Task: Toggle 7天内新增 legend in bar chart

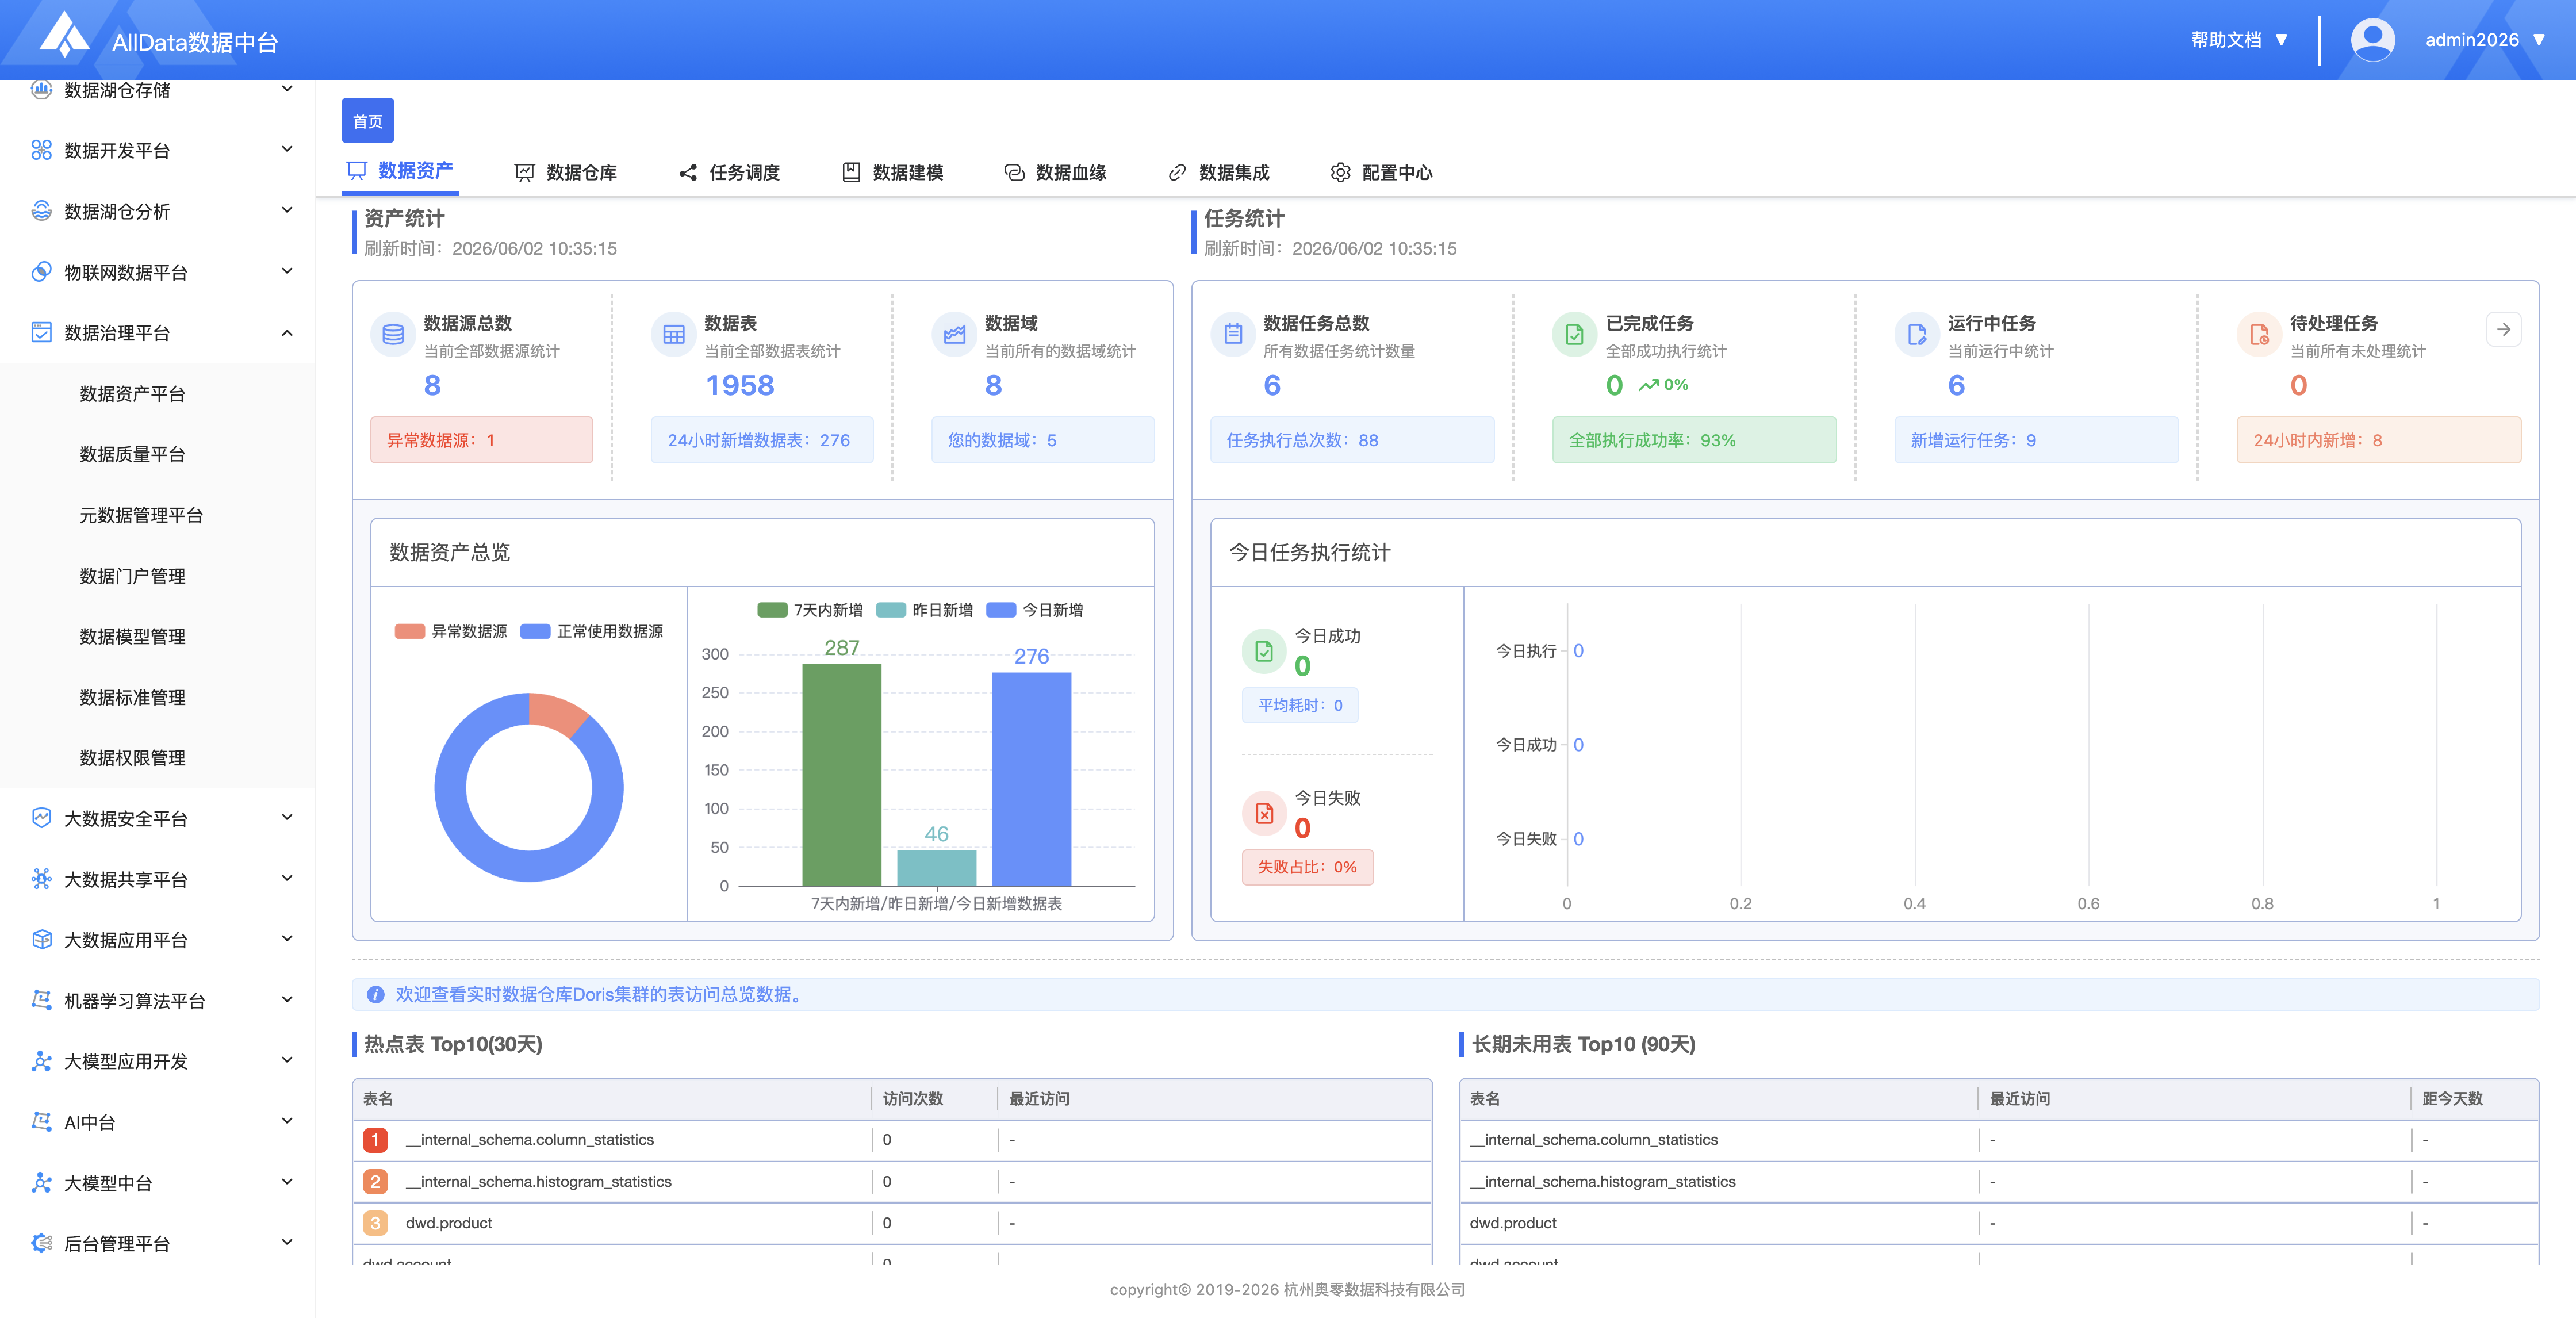Action: point(810,610)
